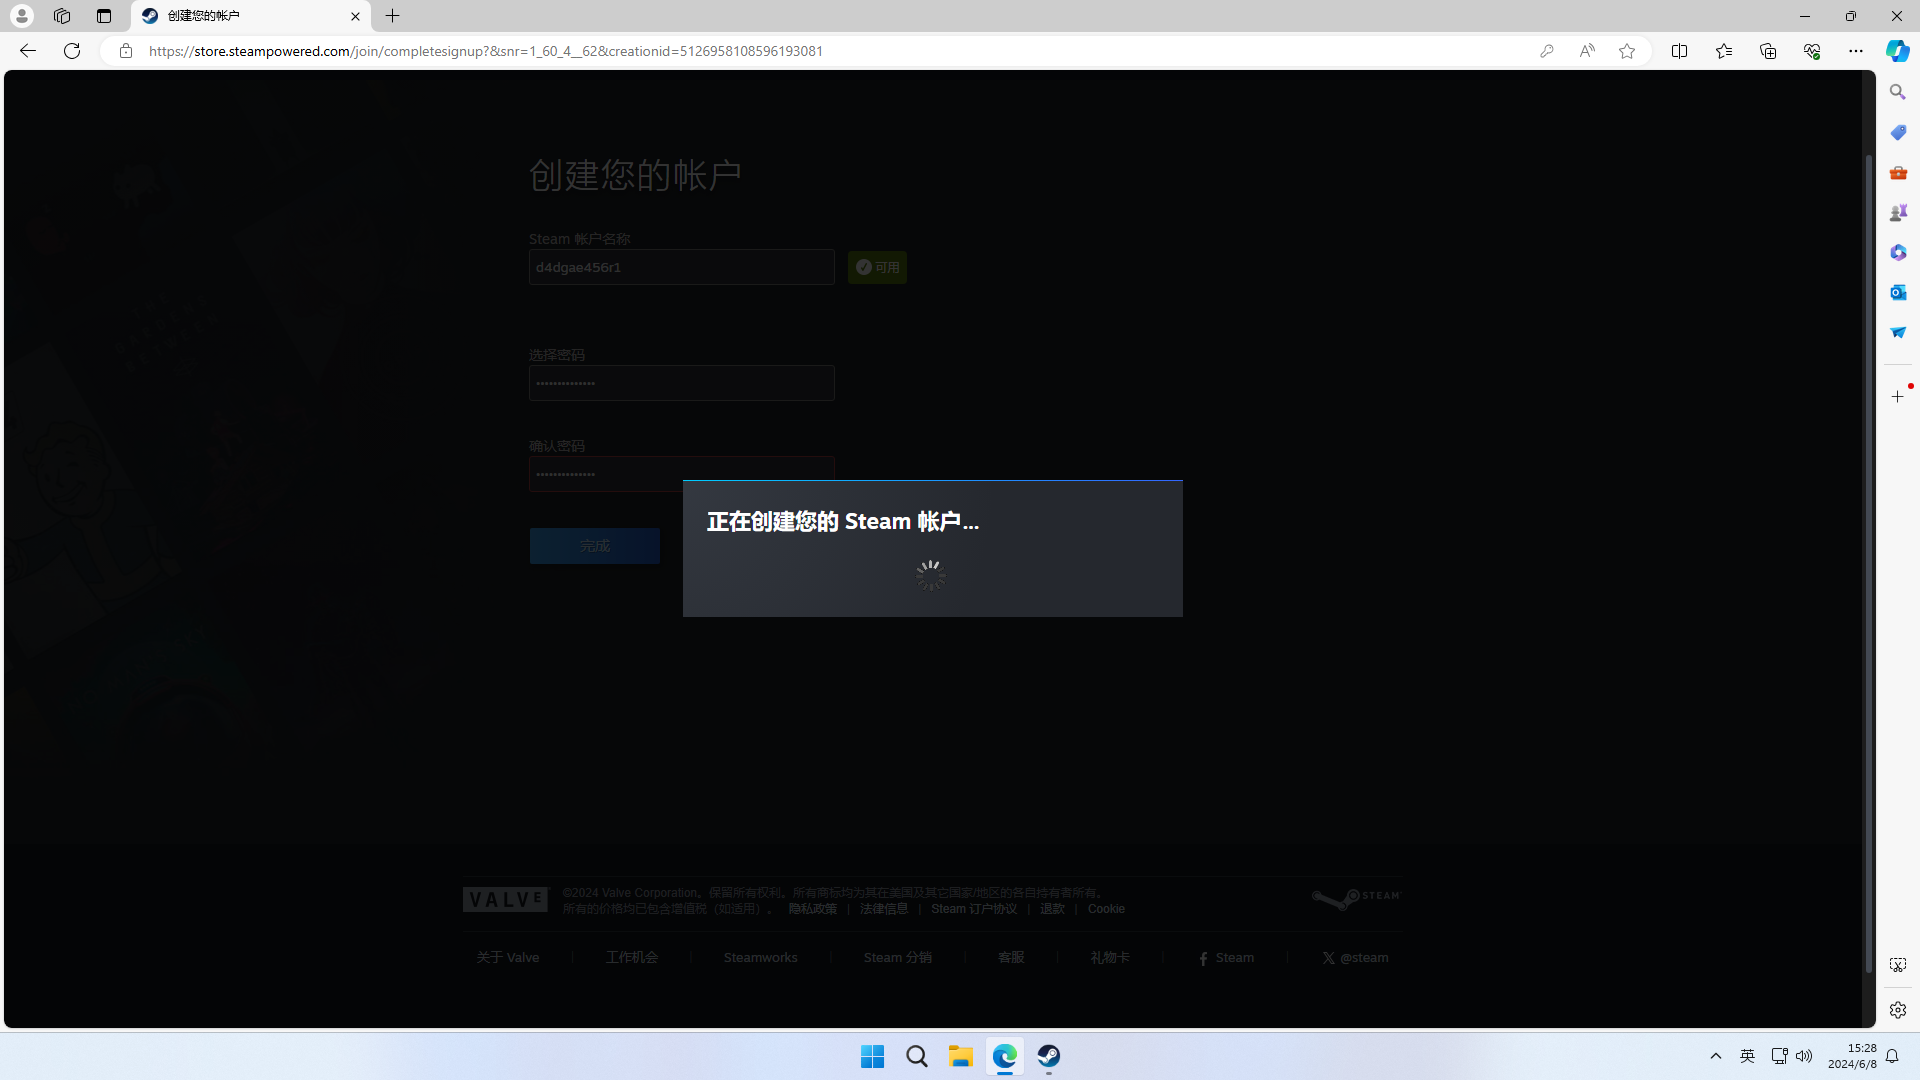The width and height of the screenshot is (1920, 1080).
Task: Add page to favorites star icon
Action: 1627,51
